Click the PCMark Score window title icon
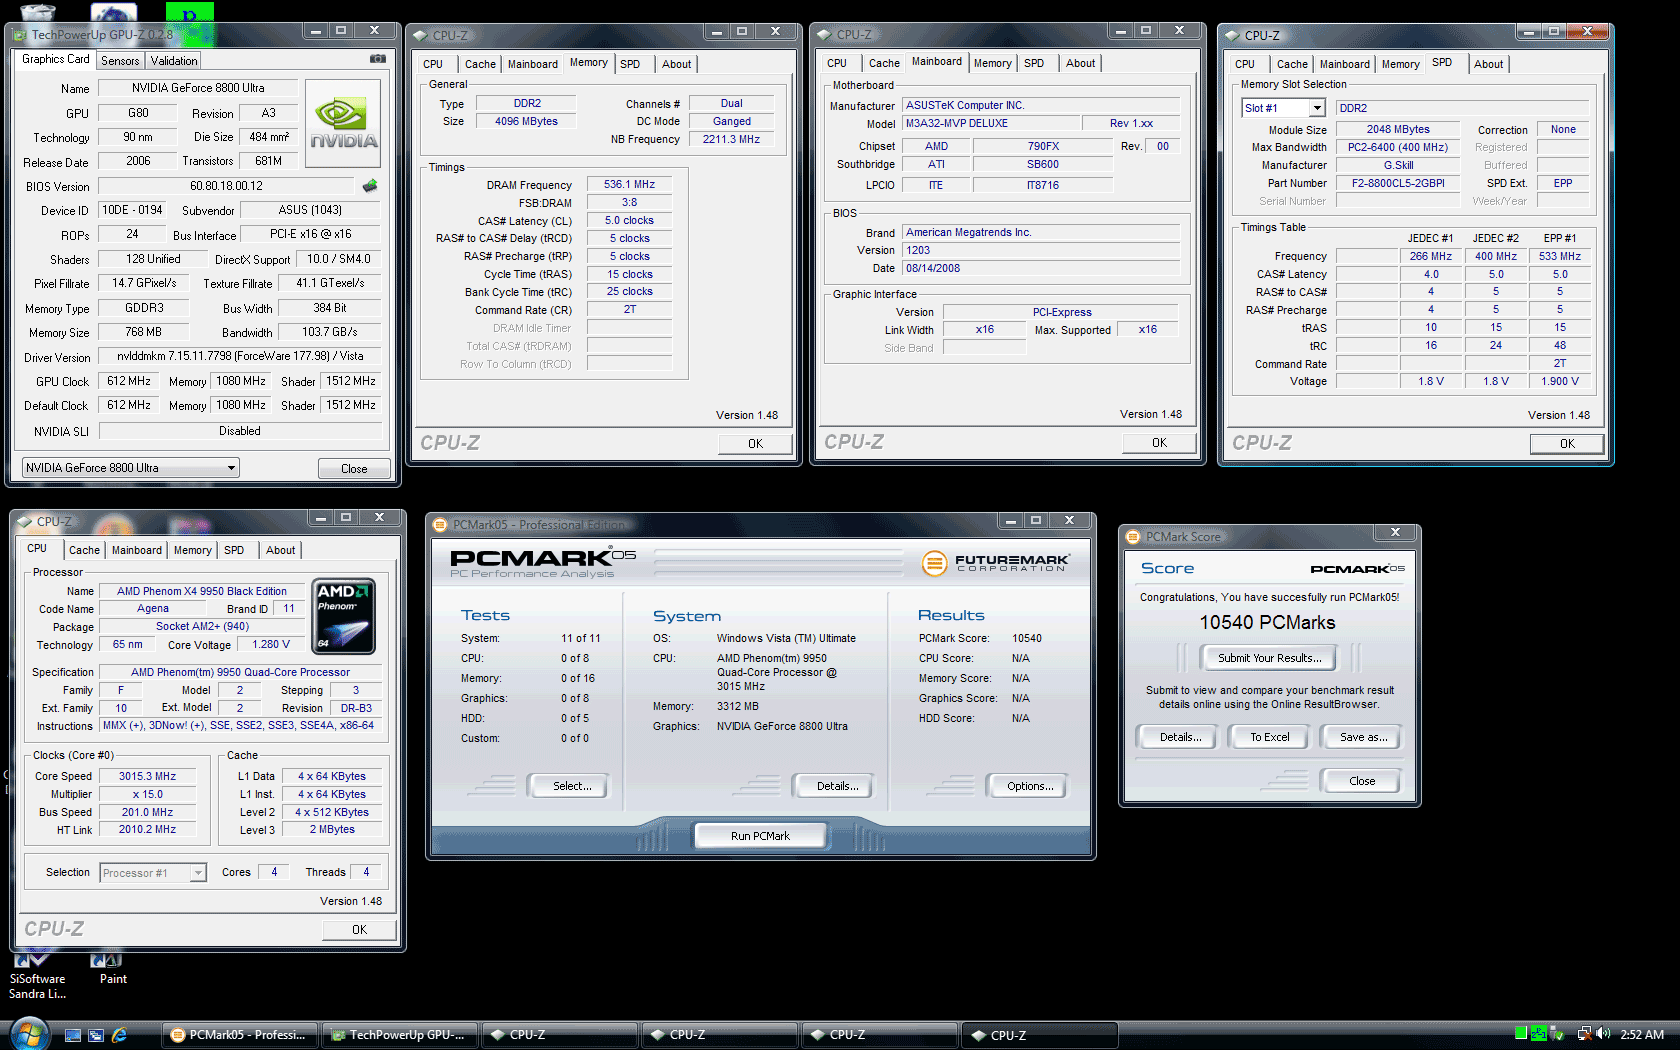This screenshot has width=1680, height=1050. [x=1134, y=537]
